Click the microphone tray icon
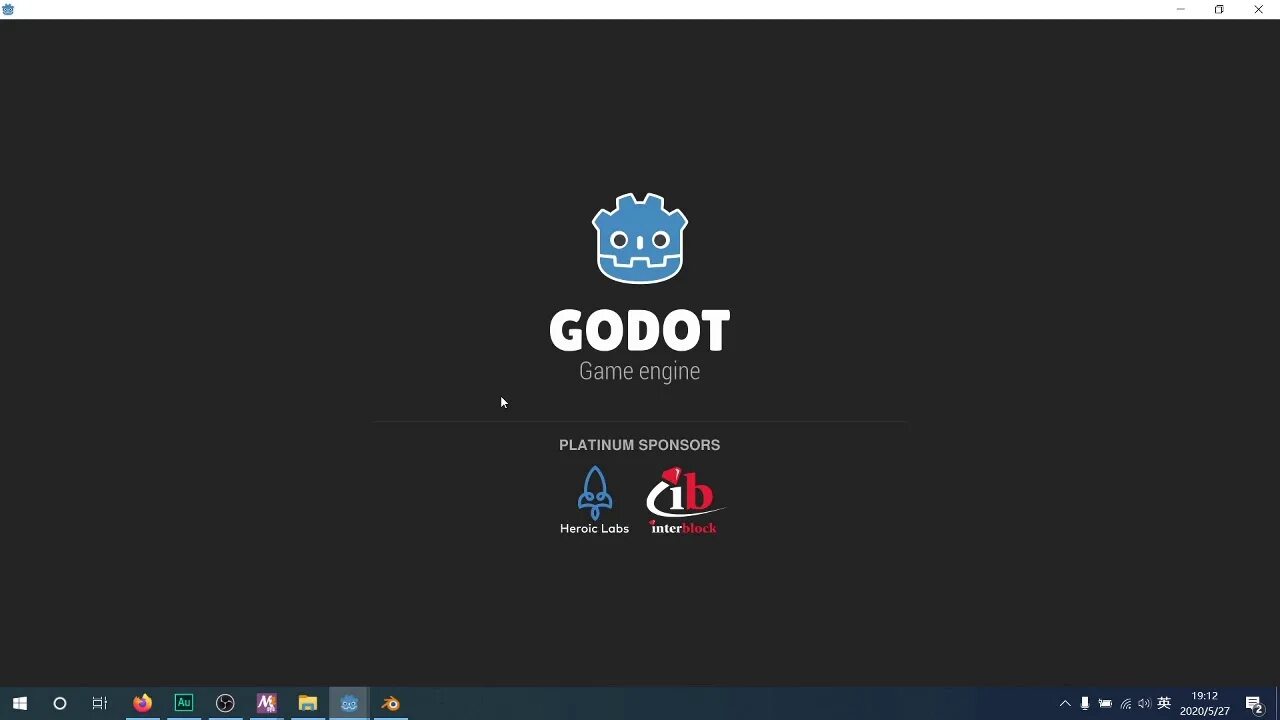Viewport: 1280px width, 720px height. pyautogui.click(x=1085, y=704)
